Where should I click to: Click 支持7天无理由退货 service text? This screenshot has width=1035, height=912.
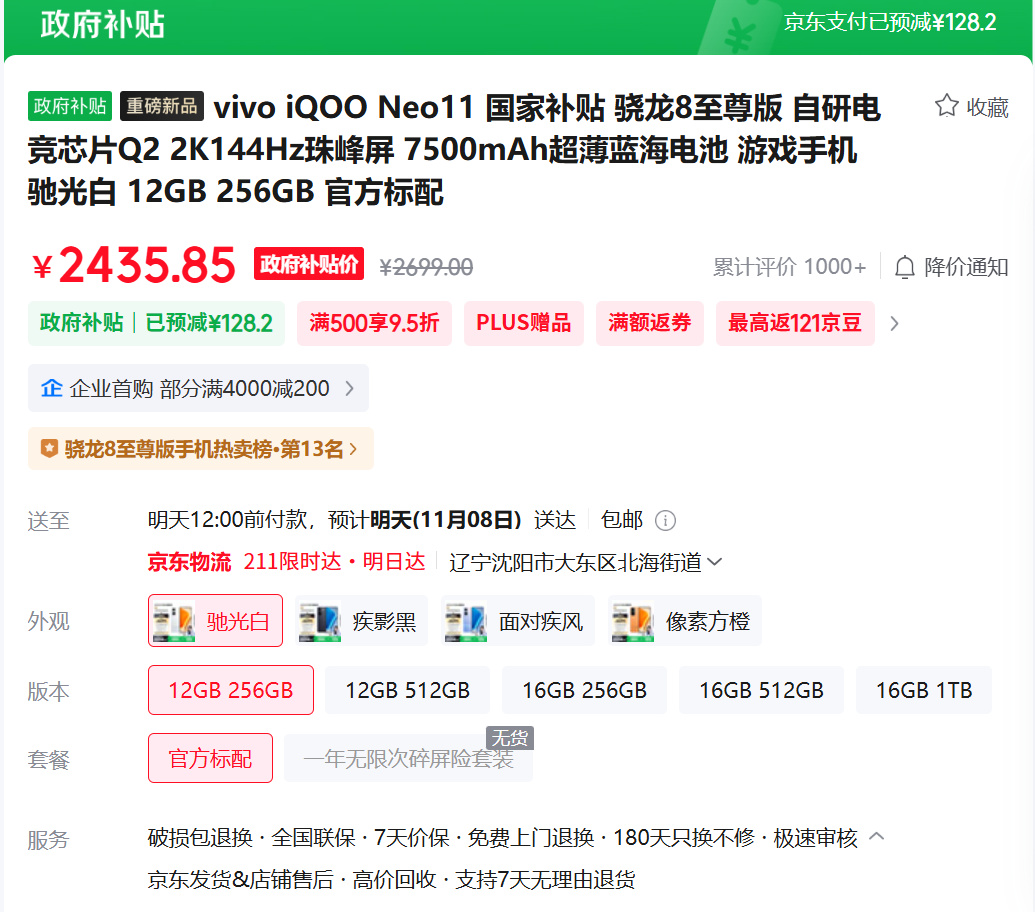click(545, 880)
